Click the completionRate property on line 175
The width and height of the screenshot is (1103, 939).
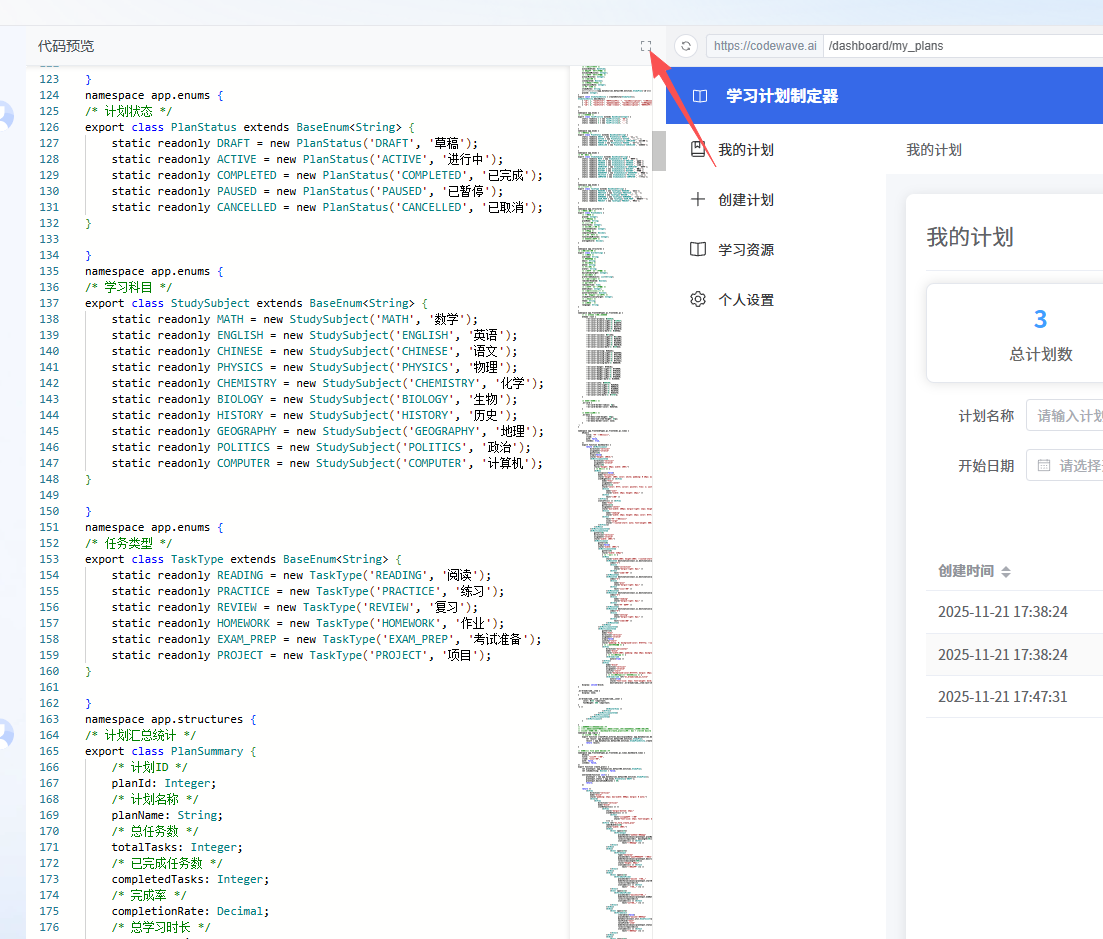coord(160,911)
